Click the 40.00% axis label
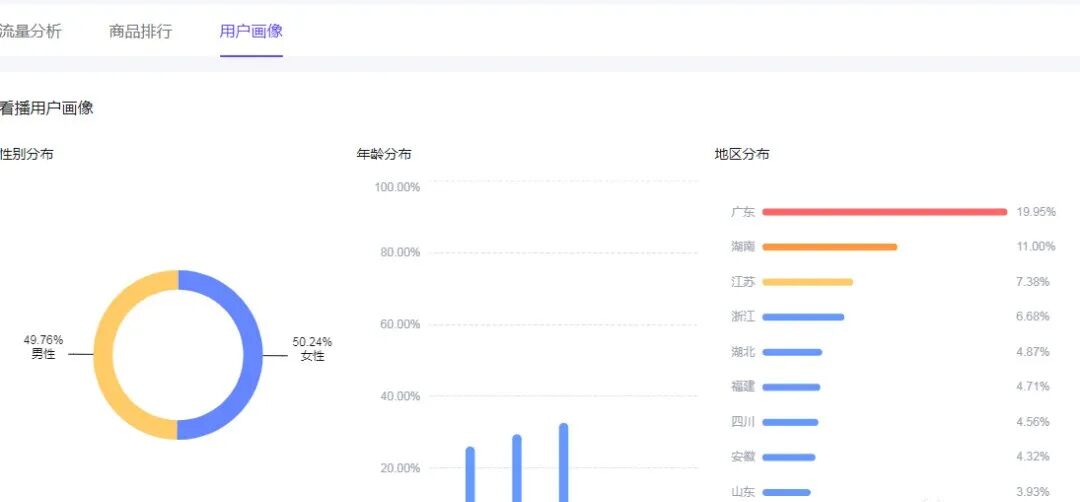This screenshot has width=1080, height=502. (x=400, y=396)
